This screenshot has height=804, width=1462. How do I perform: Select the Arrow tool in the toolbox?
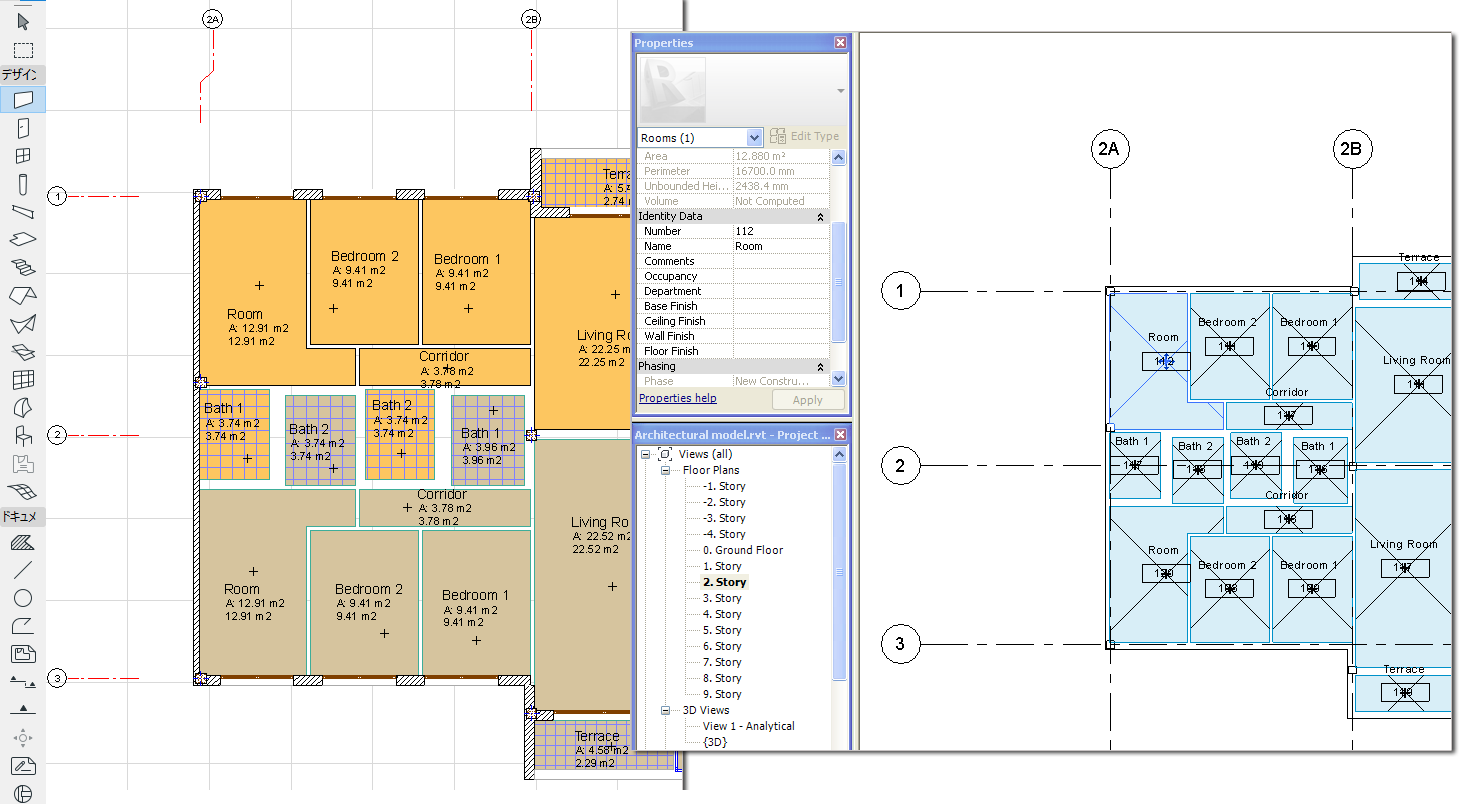click(x=23, y=21)
